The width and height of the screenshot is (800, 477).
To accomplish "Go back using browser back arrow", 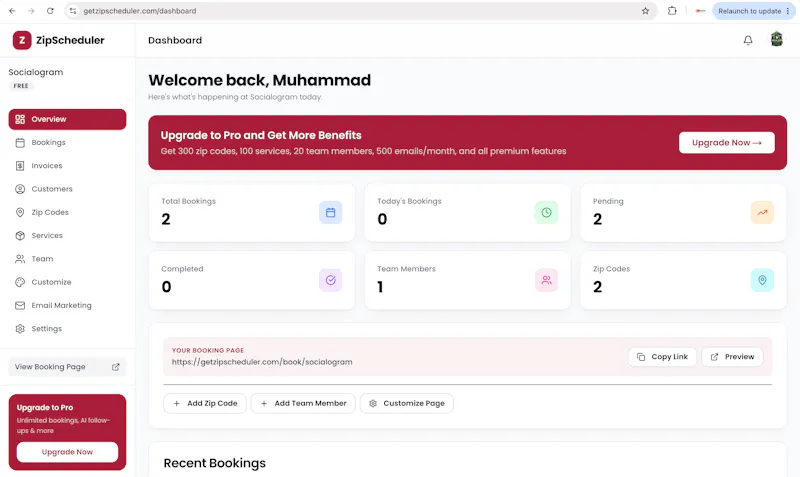I will coord(12,11).
